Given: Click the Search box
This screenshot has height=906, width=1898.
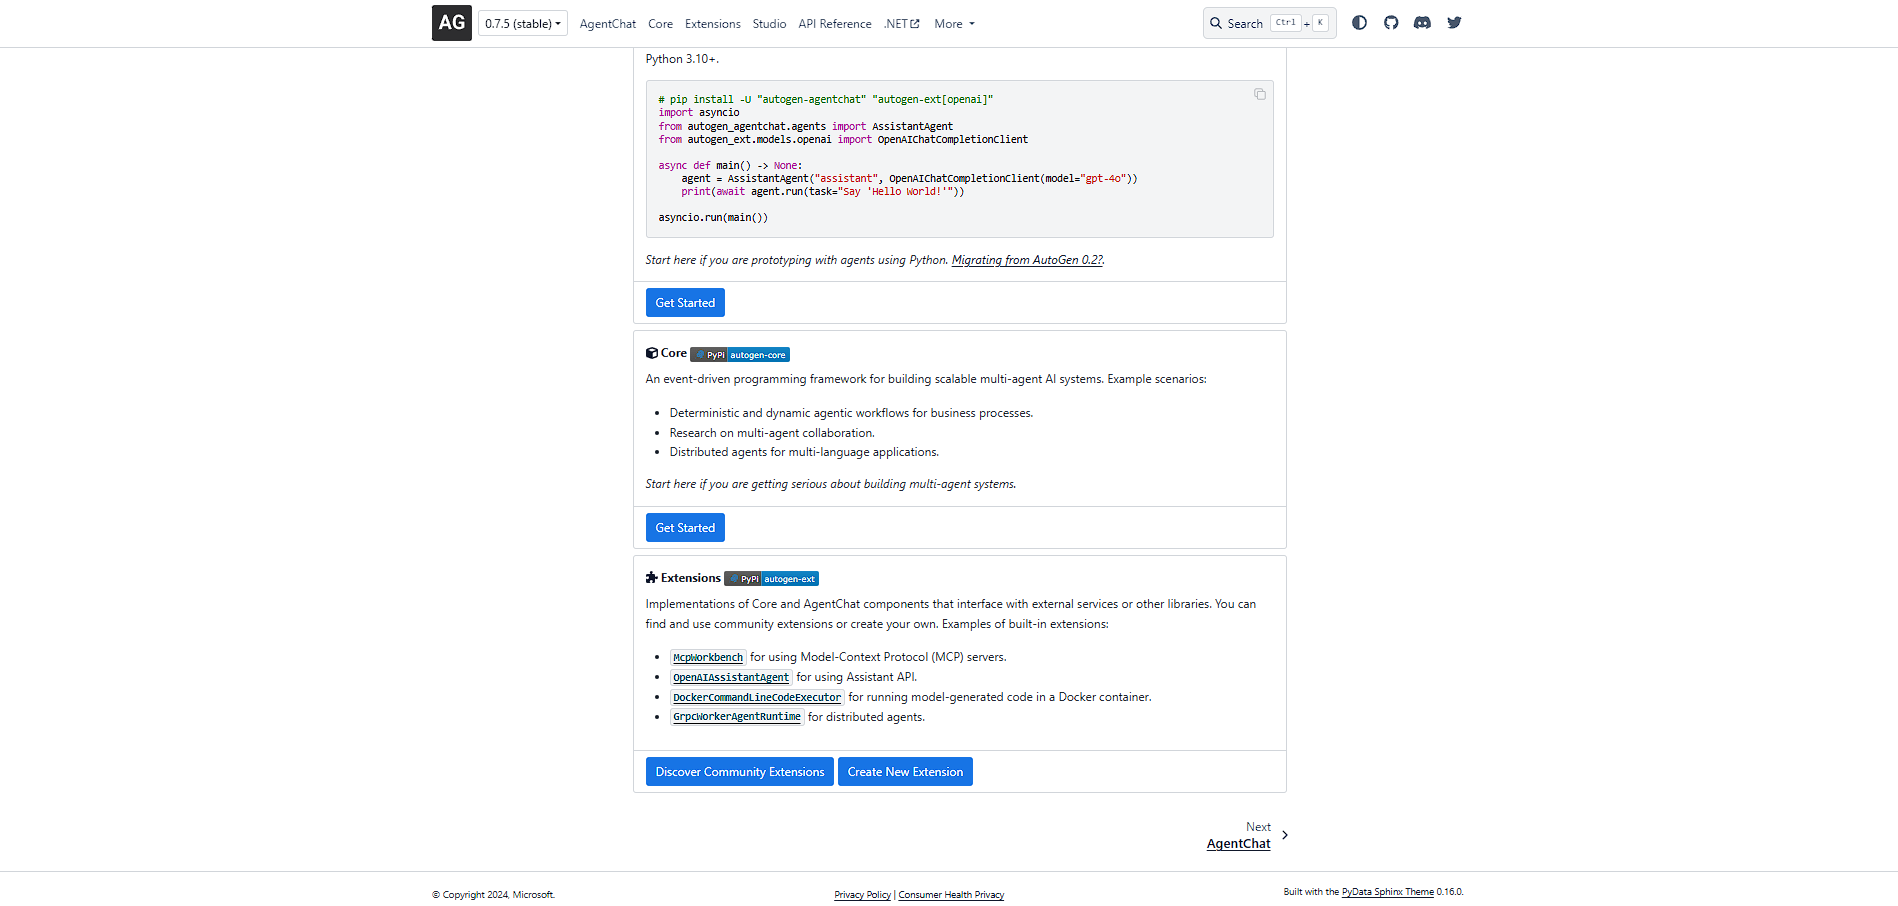Looking at the screenshot, I should (1268, 23).
